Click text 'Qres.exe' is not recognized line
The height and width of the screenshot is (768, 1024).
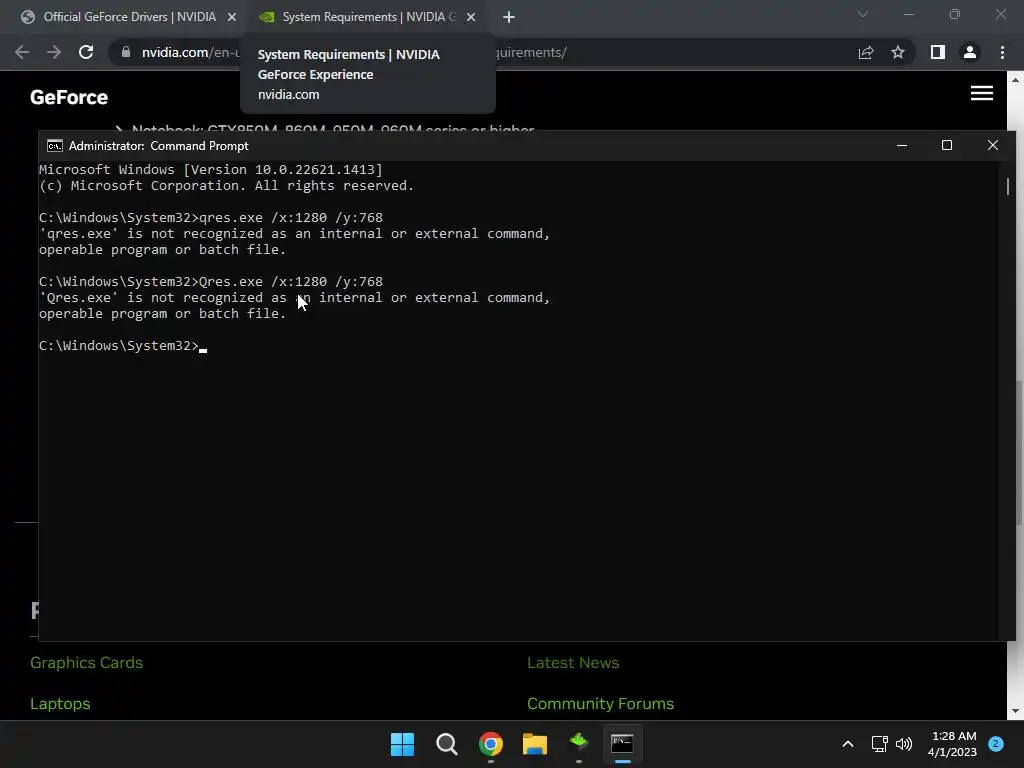(x=295, y=298)
